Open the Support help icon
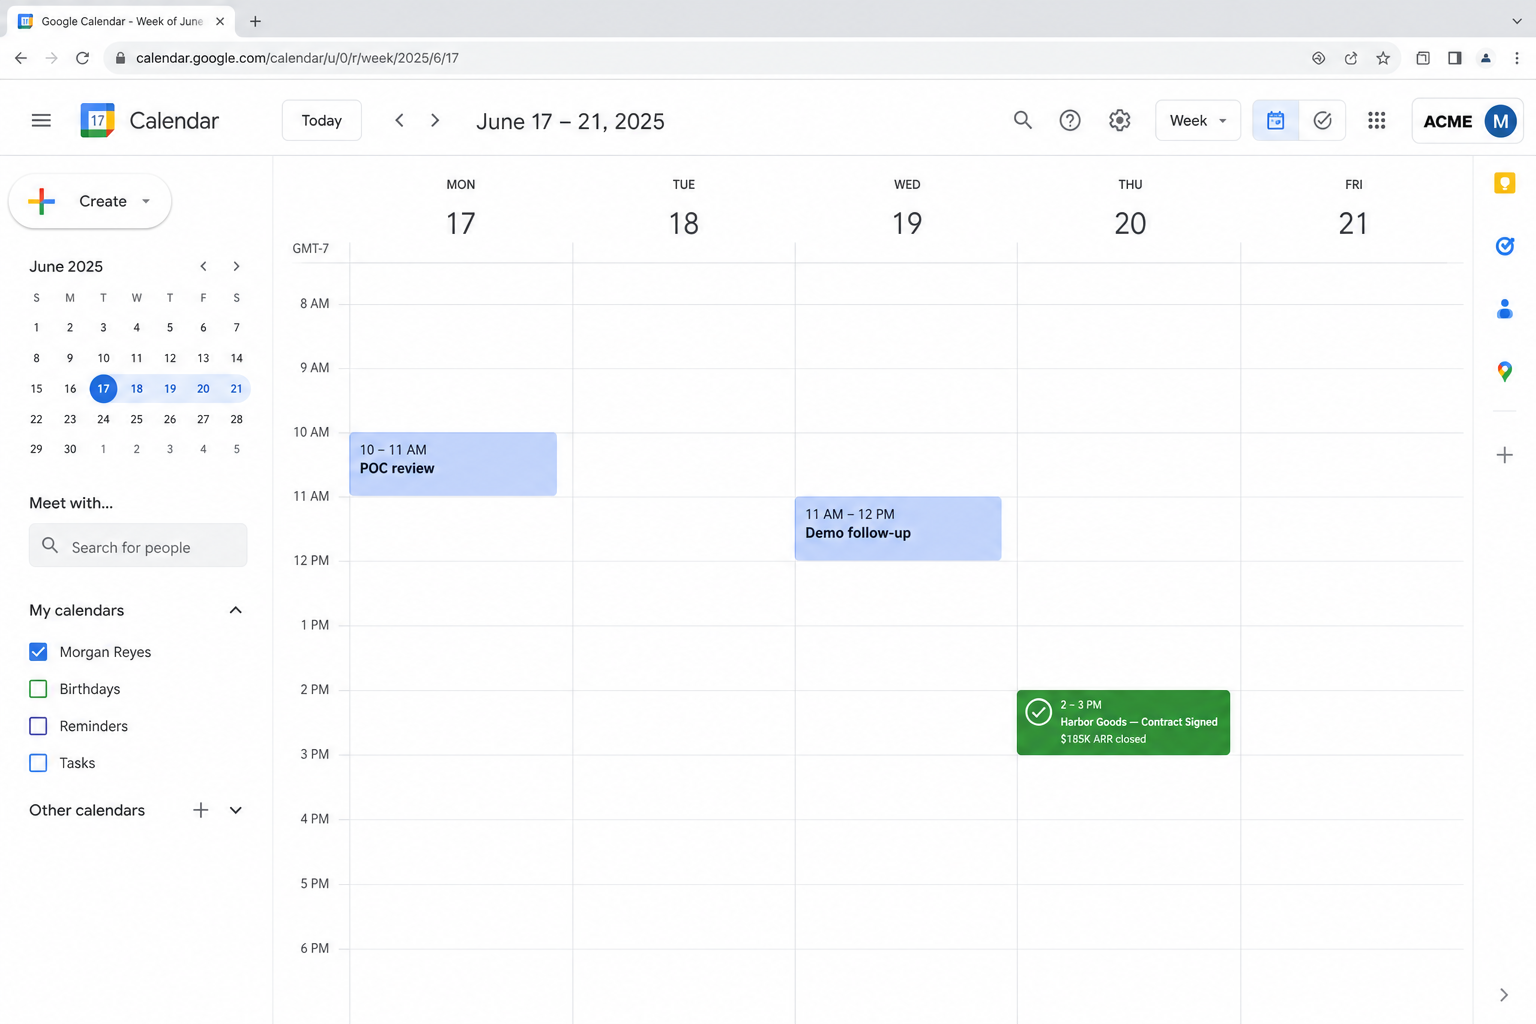 (x=1070, y=121)
